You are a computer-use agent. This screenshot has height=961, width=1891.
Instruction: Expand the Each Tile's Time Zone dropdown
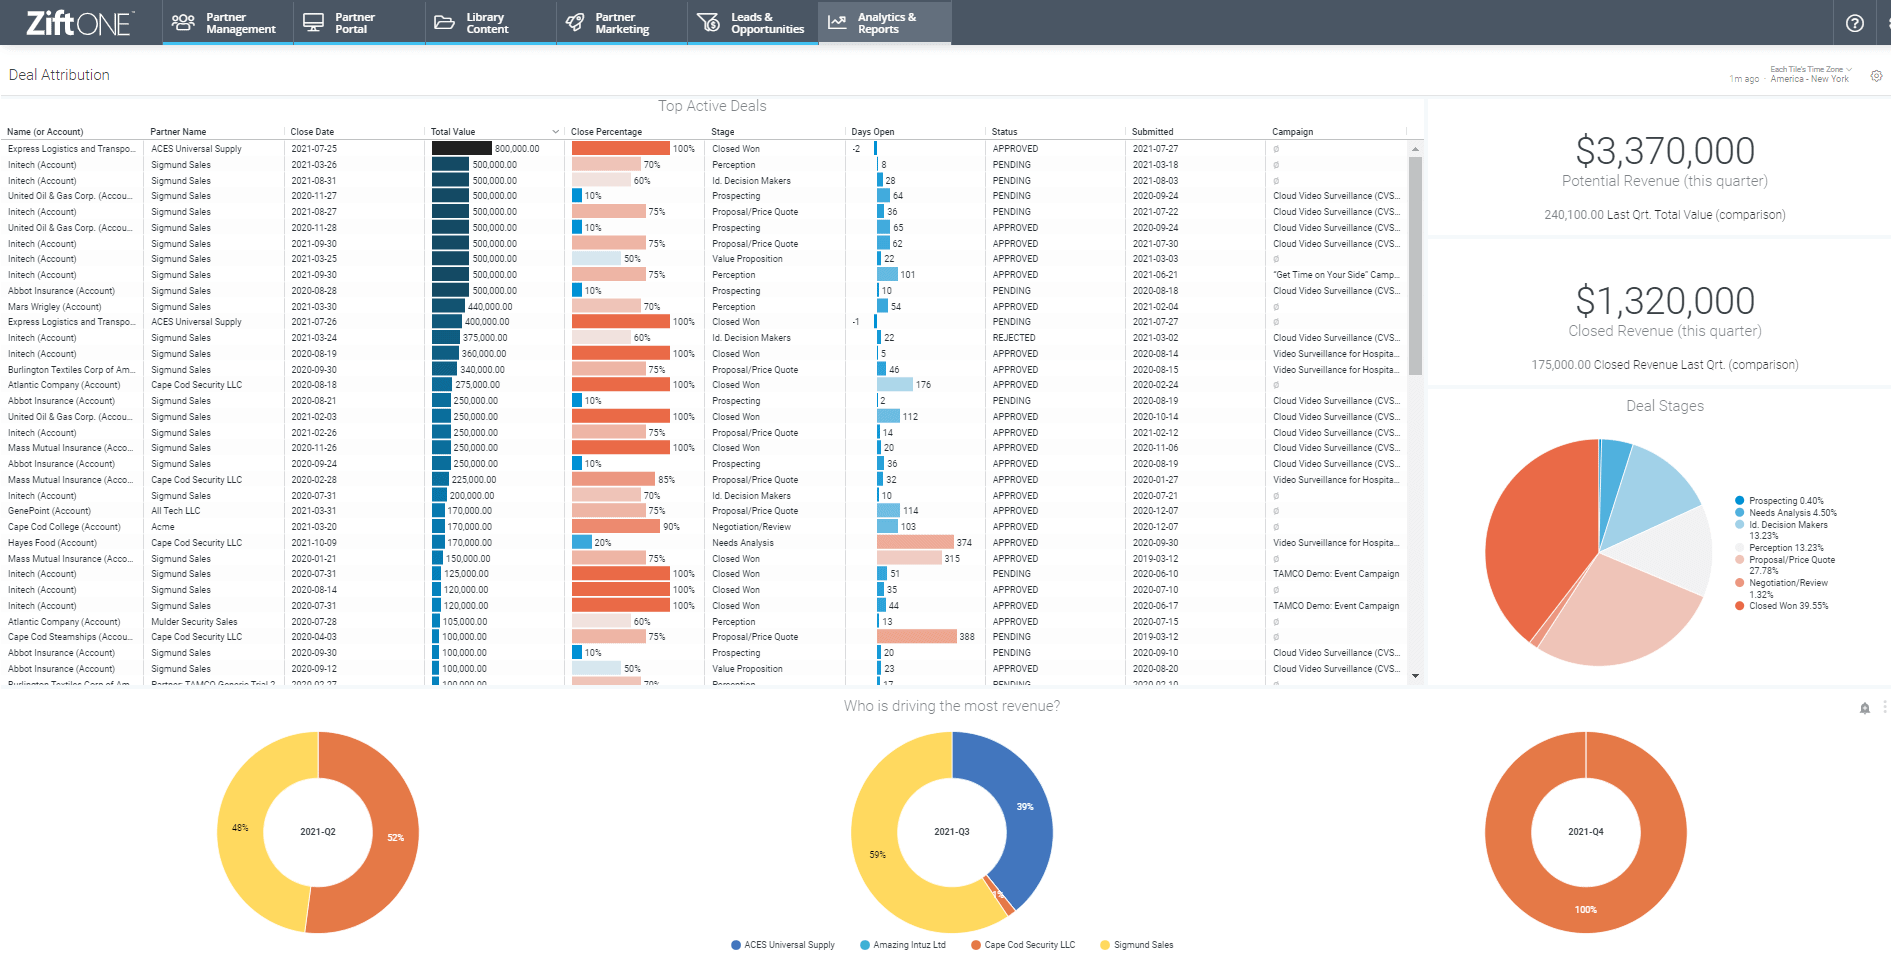click(1810, 70)
